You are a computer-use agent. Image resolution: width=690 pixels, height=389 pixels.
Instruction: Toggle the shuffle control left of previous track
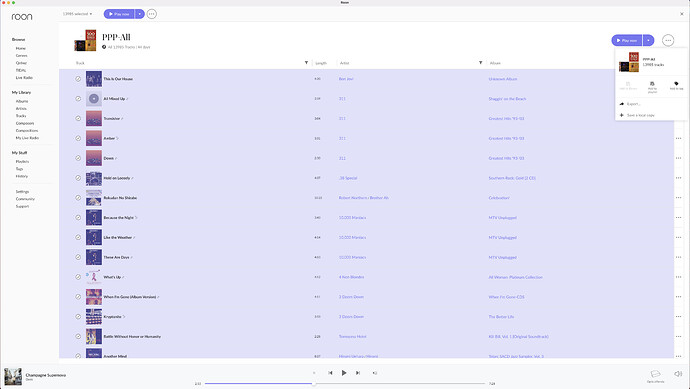(x=314, y=373)
